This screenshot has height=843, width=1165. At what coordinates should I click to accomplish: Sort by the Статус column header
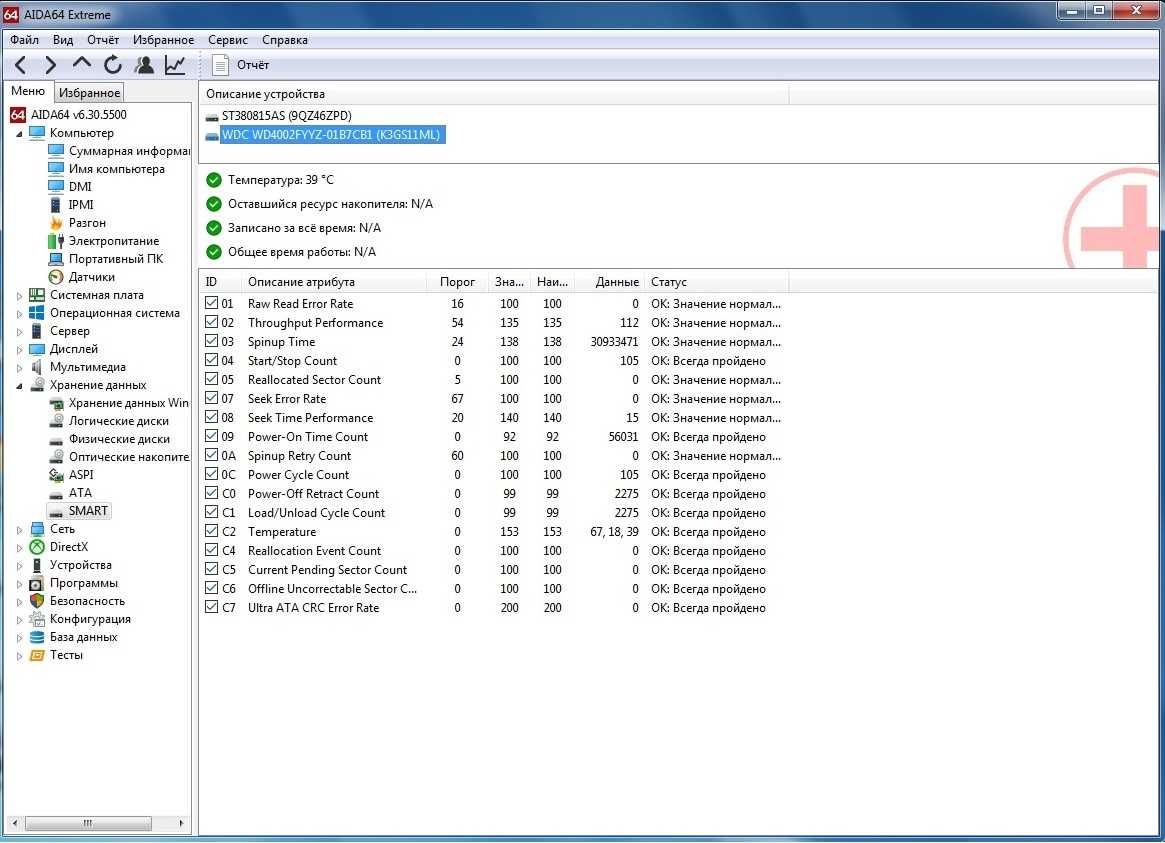point(716,282)
